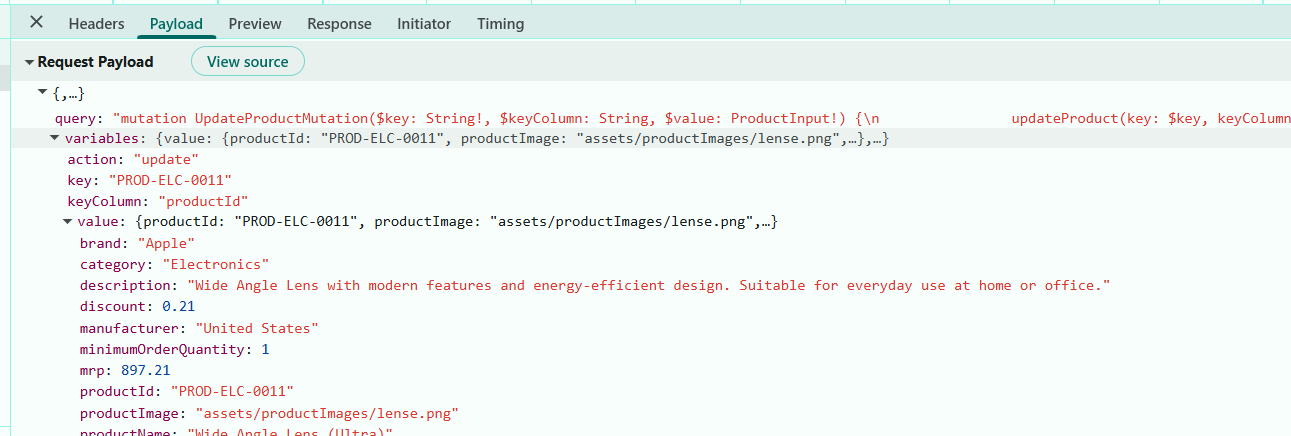Collapse the root object arrow
This screenshot has width=1291, height=436.
[42, 93]
